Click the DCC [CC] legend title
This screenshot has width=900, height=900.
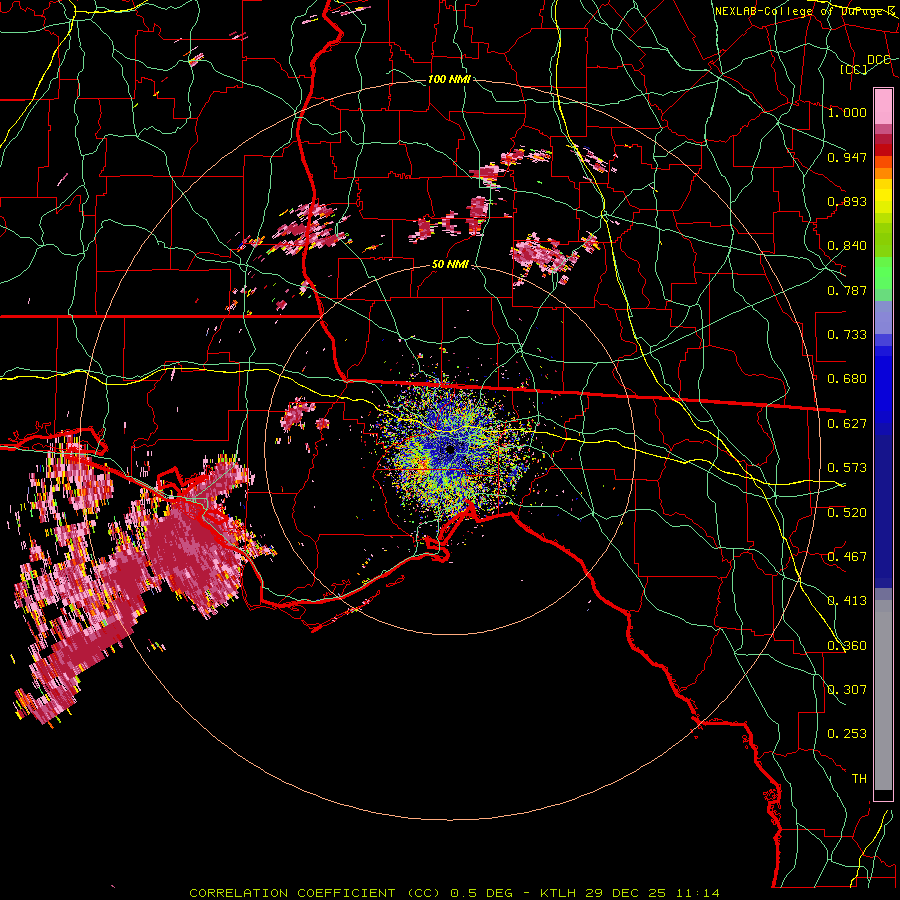click(x=865, y=64)
